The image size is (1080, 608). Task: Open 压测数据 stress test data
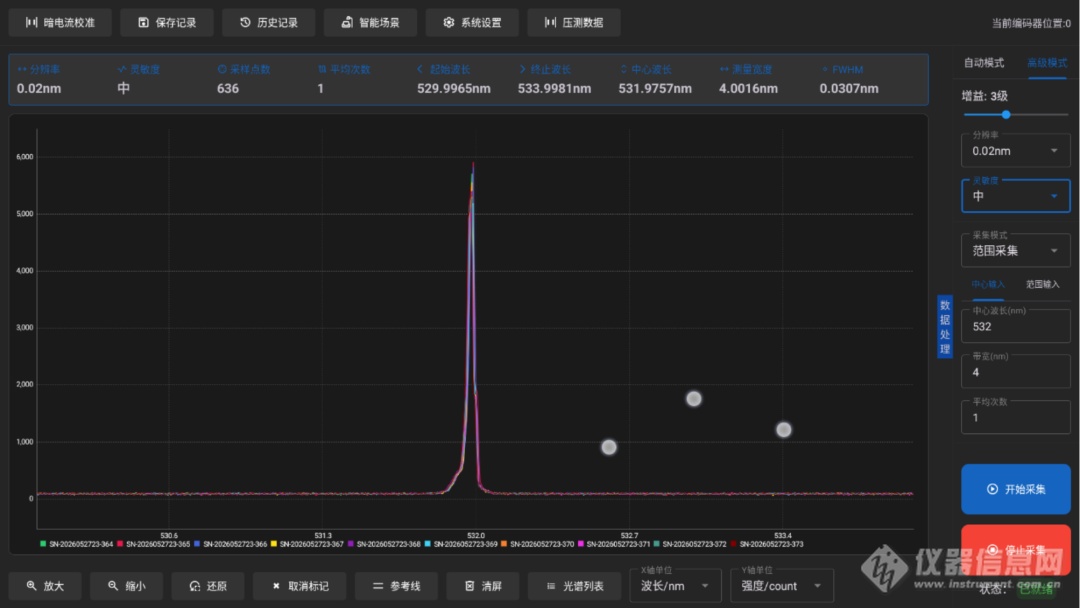574,23
